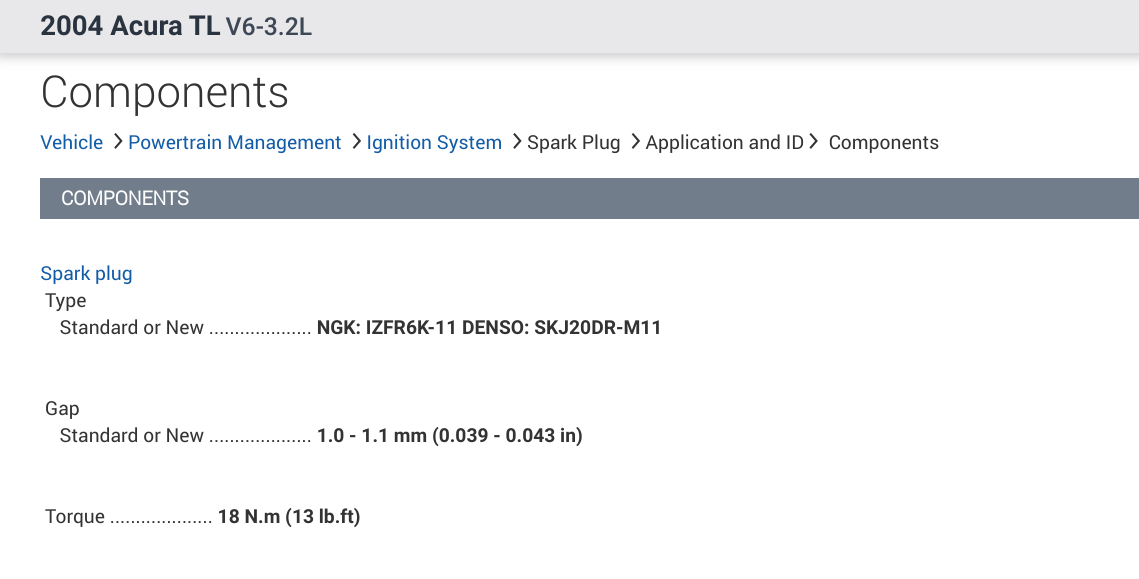Click the Vehicle breadcrumb link
1139x579 pixels.
(71, 143)
